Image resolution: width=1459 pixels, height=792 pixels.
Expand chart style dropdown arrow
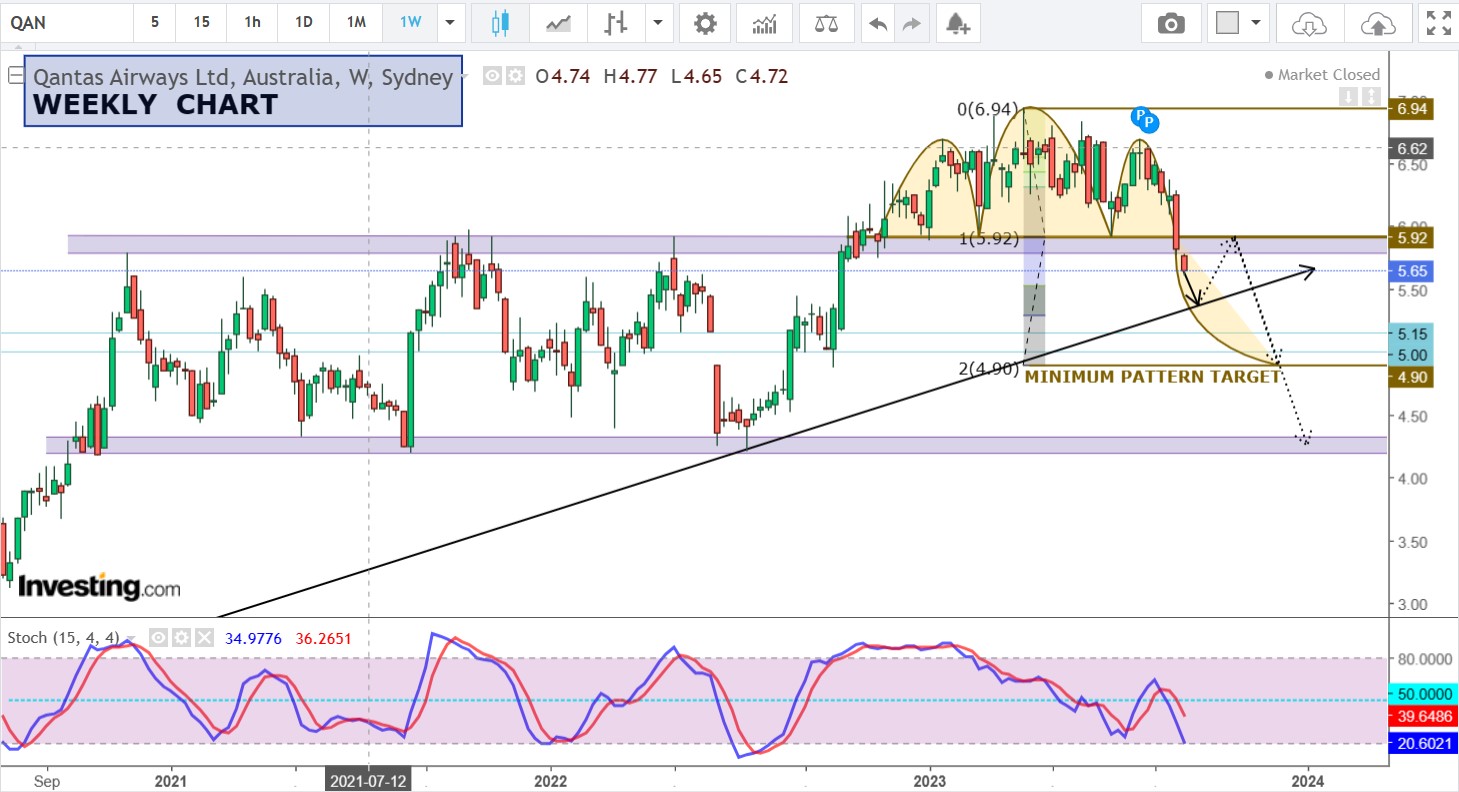click(x=657, y=22)
